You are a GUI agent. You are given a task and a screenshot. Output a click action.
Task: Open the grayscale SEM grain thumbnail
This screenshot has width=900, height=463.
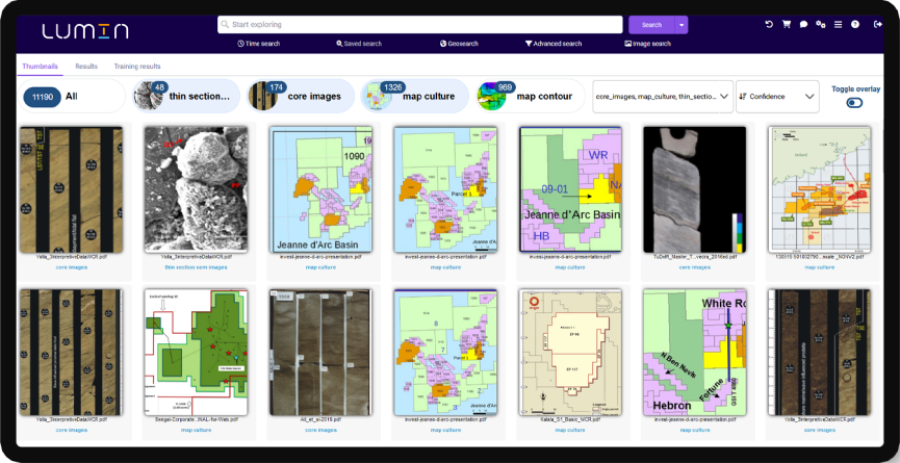196,189
